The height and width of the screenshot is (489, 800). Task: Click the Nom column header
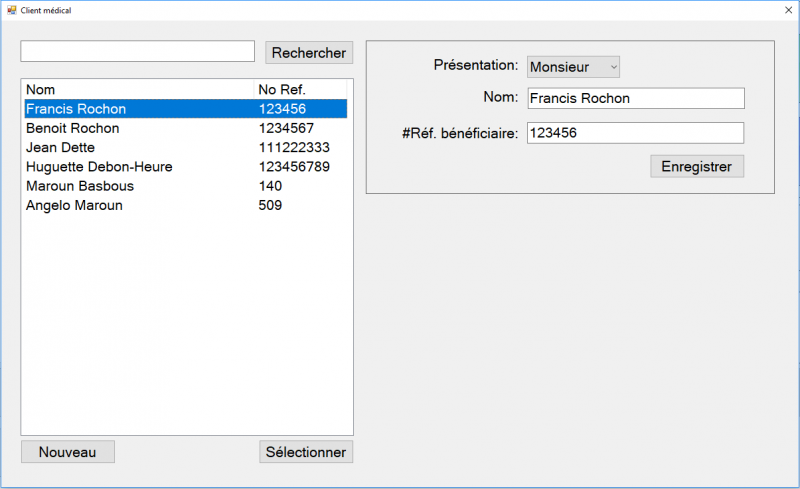click(x=40, y=89)
